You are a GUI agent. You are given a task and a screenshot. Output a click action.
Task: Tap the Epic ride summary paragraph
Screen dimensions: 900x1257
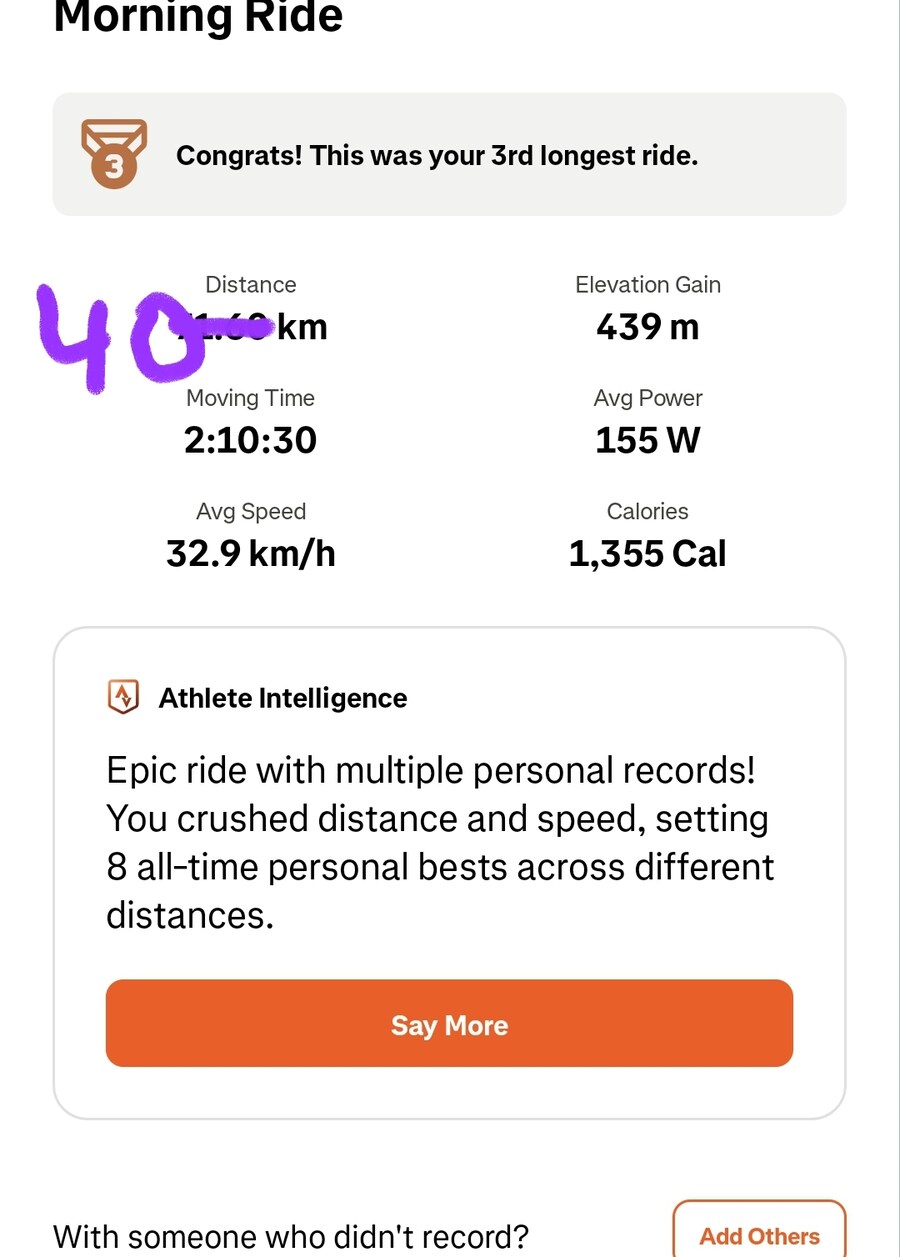click(x=440, y=843)
